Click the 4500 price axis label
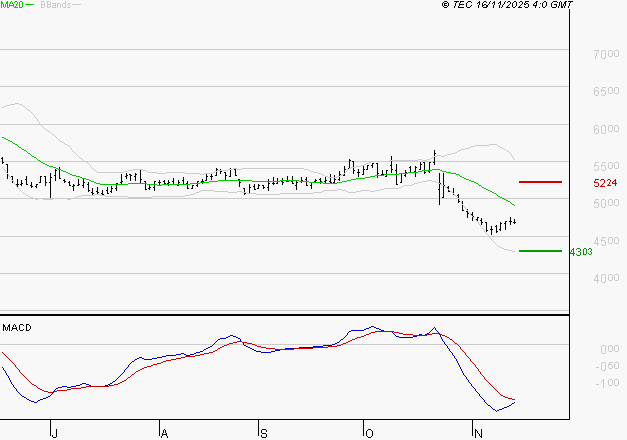 coord(606,241)
